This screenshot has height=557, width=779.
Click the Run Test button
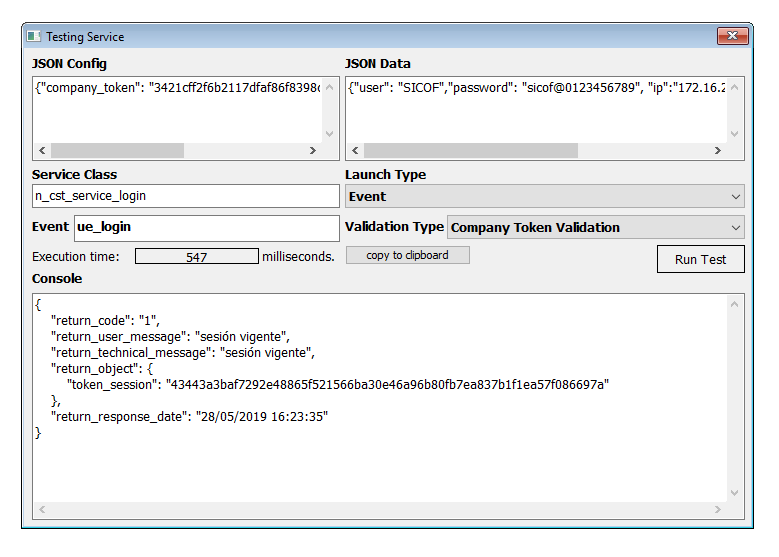tap(700, 259)
